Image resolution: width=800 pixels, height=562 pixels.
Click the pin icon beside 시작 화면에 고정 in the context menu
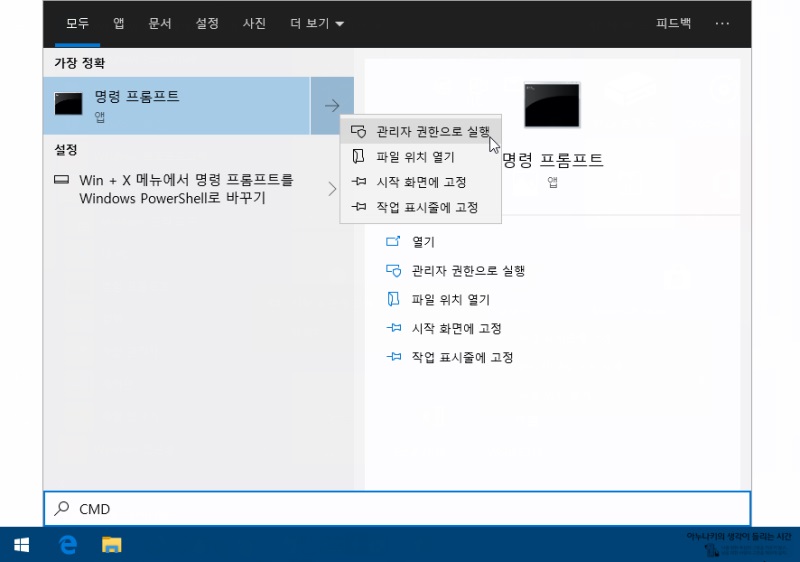[359, 181]
